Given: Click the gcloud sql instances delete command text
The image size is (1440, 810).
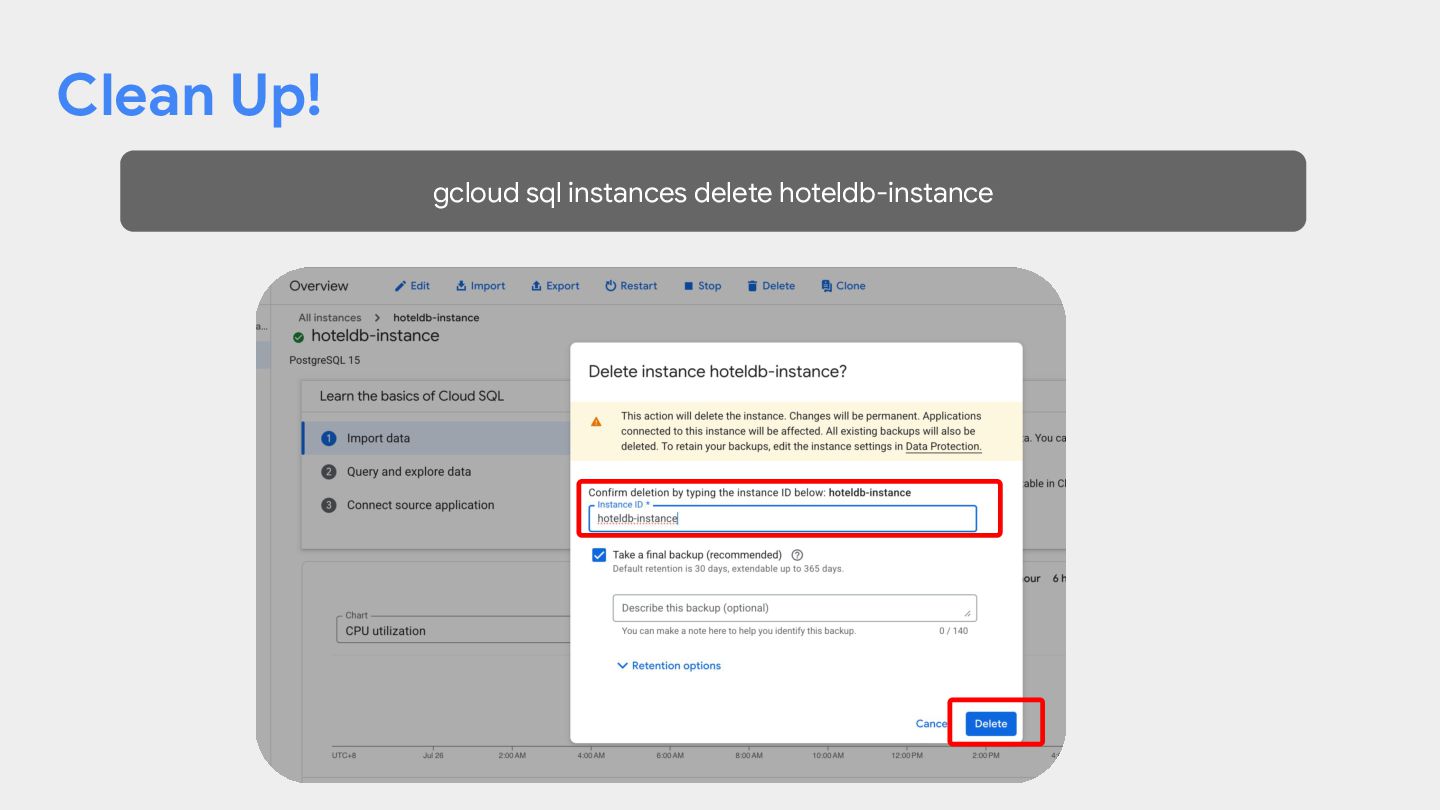Looking at the screenshot, I should [713, 192].
